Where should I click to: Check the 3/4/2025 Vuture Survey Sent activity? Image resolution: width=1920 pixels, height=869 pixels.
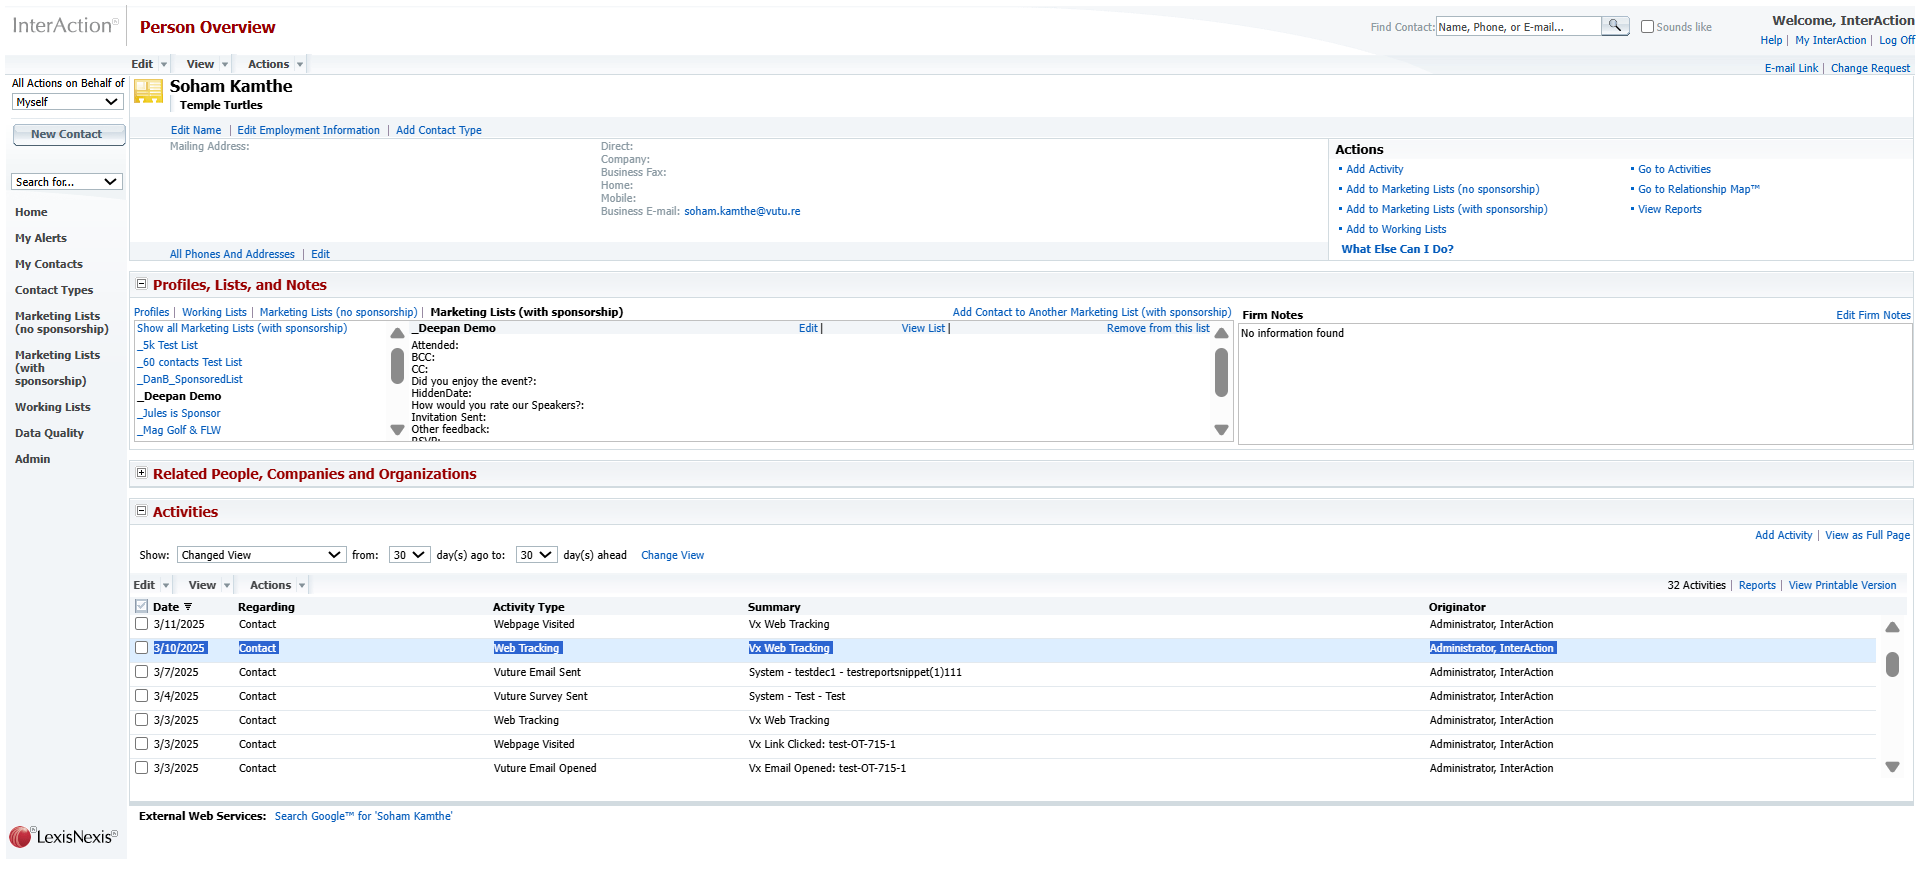[141, 696]
